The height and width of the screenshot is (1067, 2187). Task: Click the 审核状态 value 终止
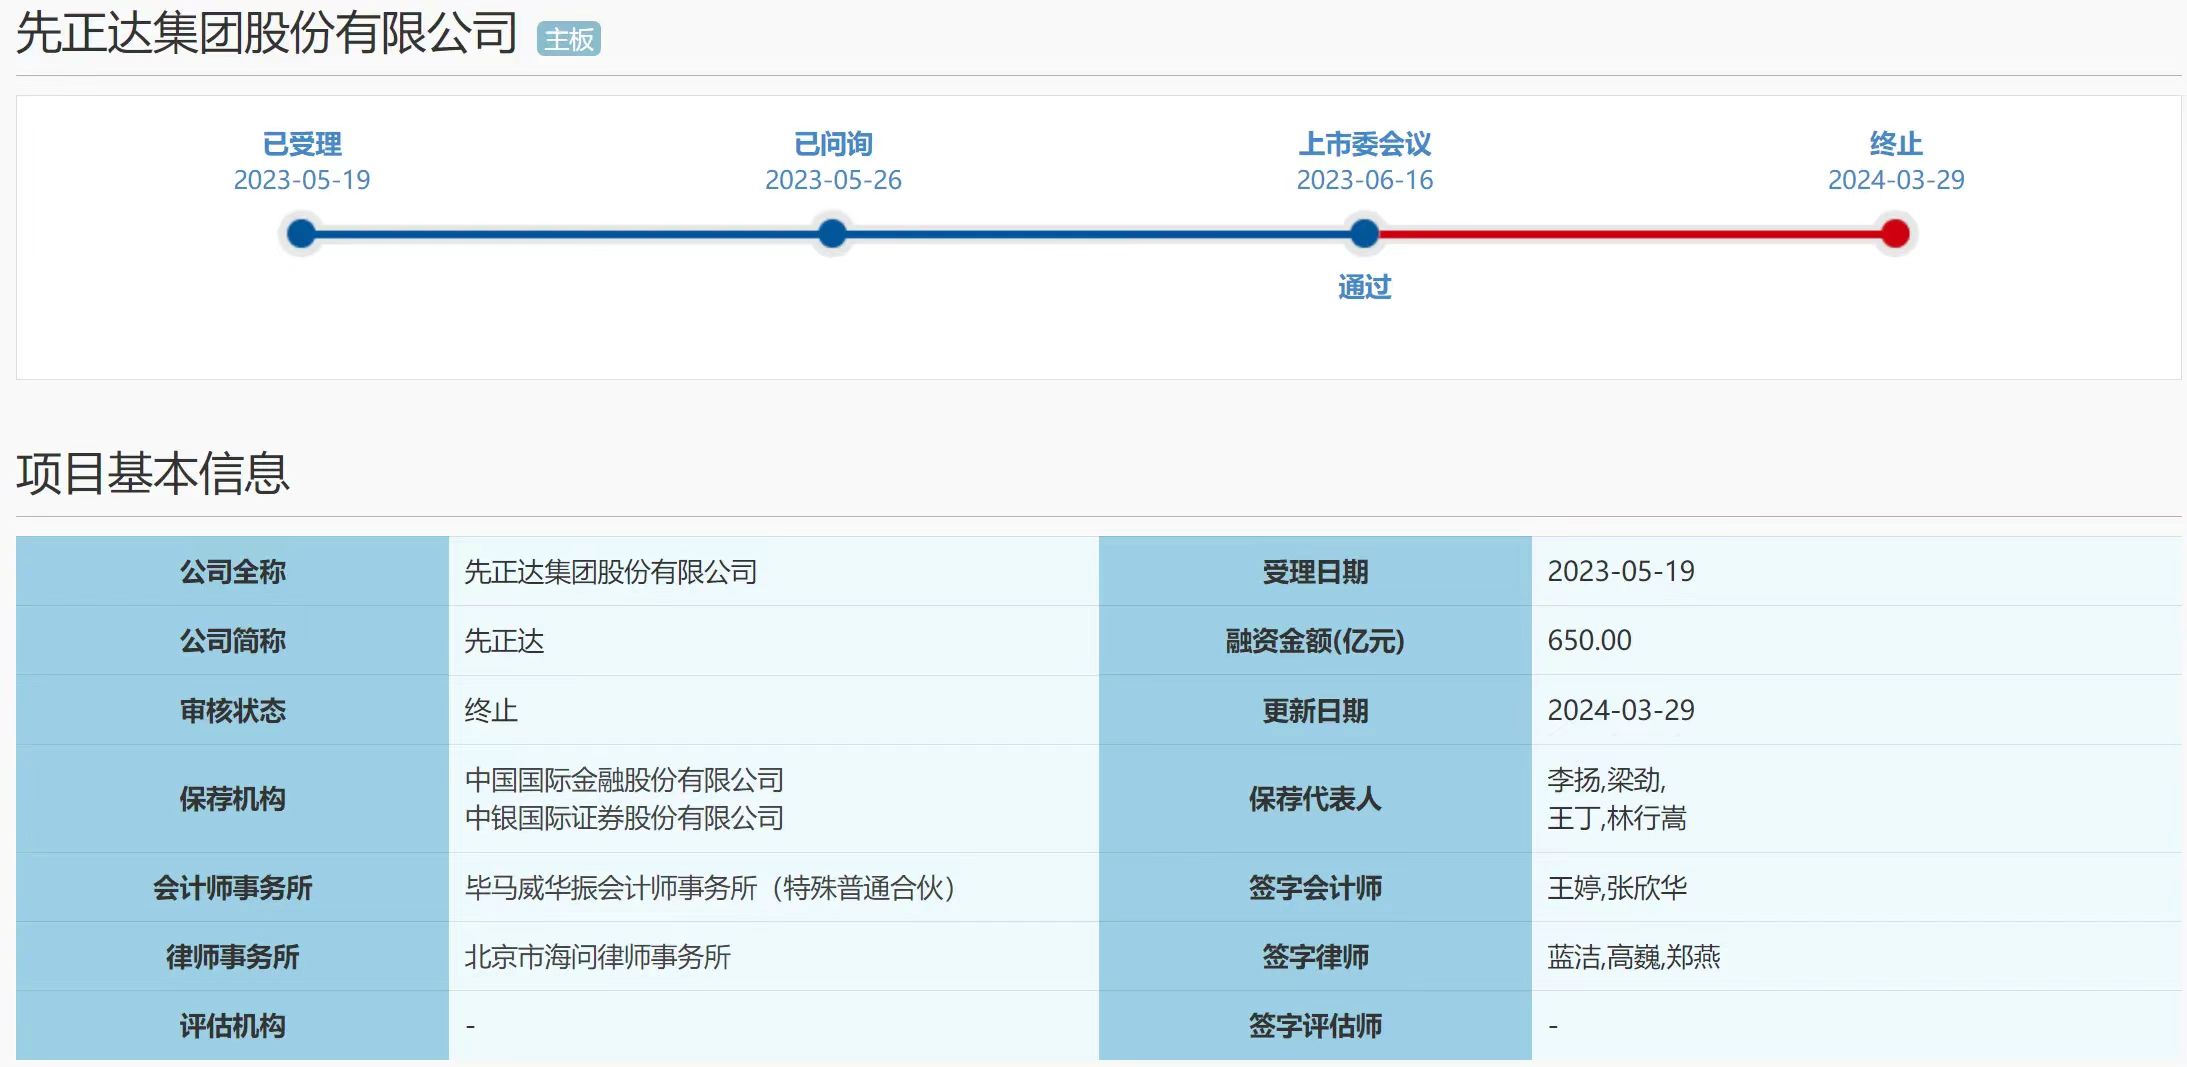tap(491, 711)
